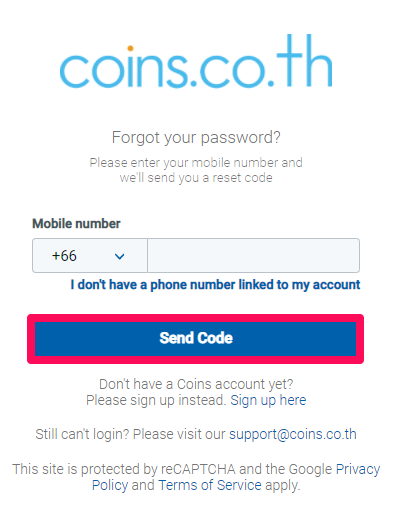The height and width of the screenshot is (521, 395).
Task: Open the Terms of Service link
Action: pyautogui.click(x=210, y=485)
